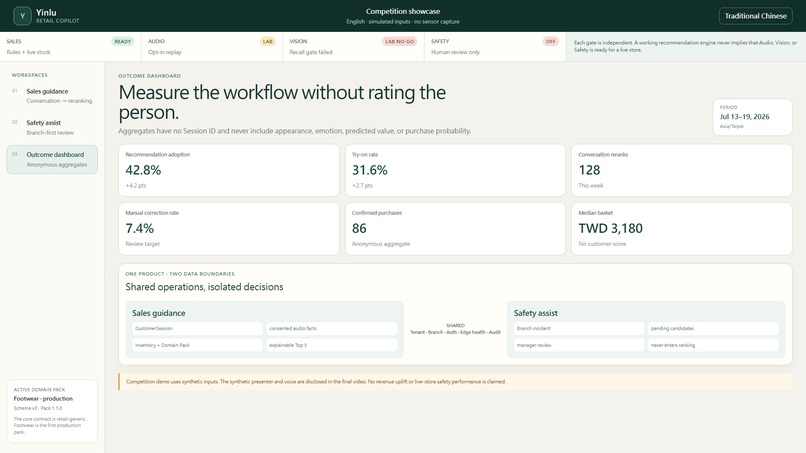Open the Recommendation adoption 42.8% card
Image resolution: width=806 pixels, height=453 pixels.
tap(229, 170)
